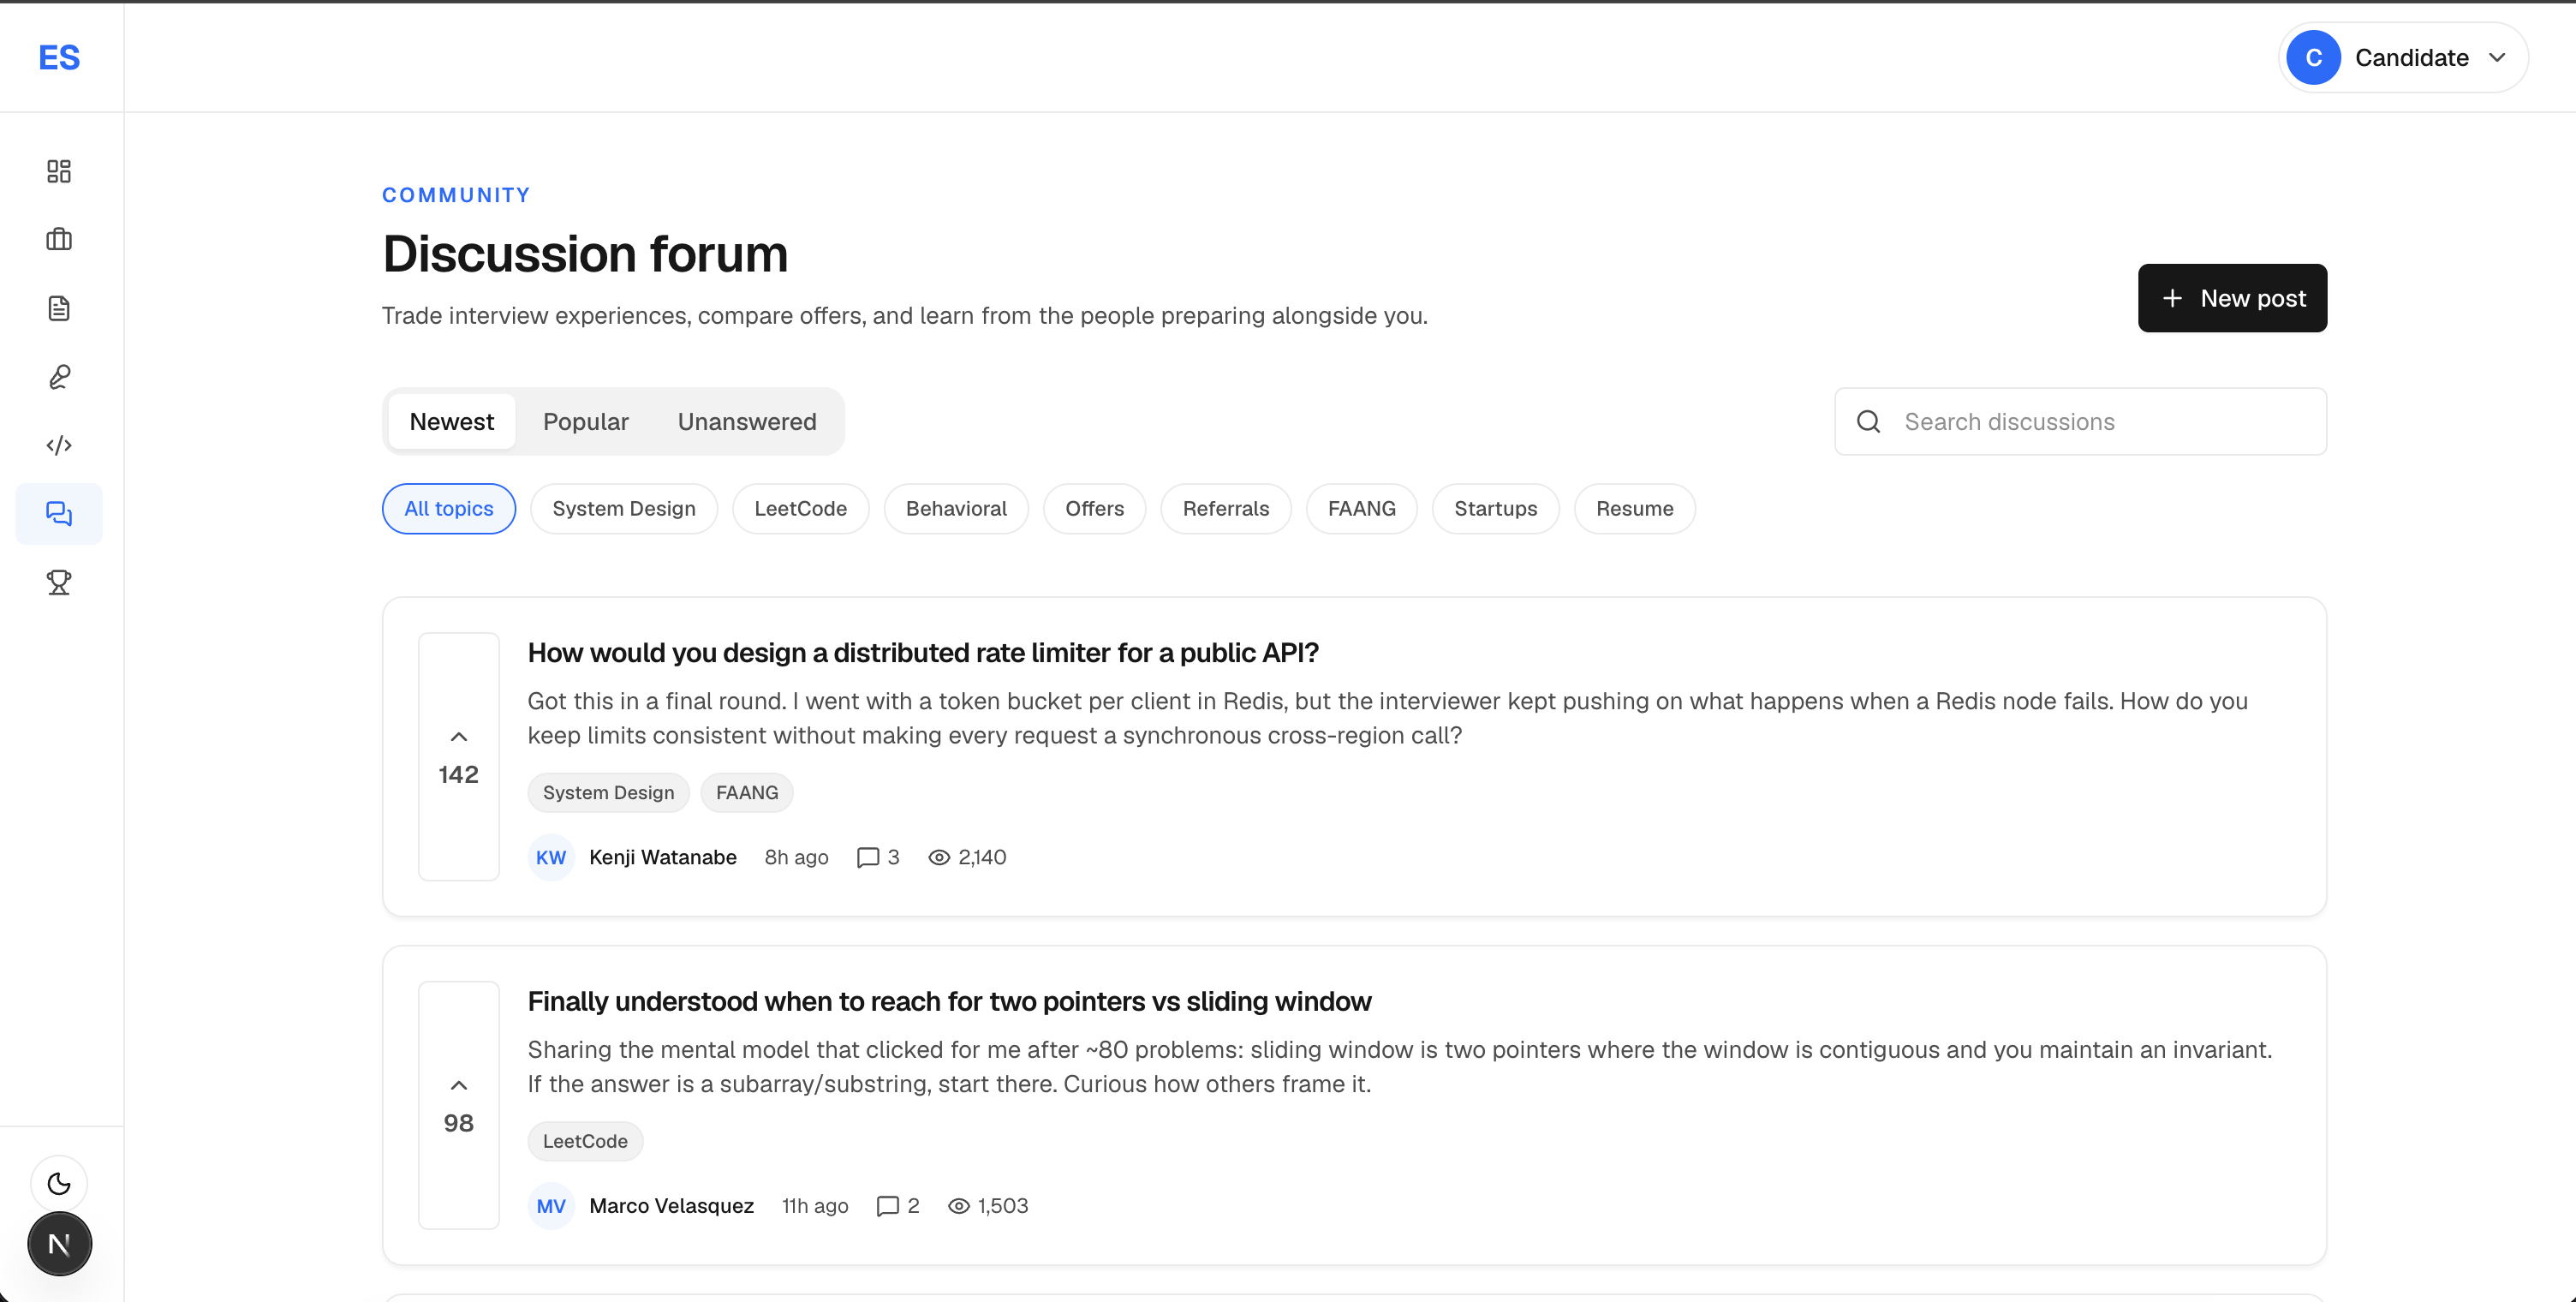2576x1302 pixels.
Task: Click the '1,503' view count
Action: 1003,1207
